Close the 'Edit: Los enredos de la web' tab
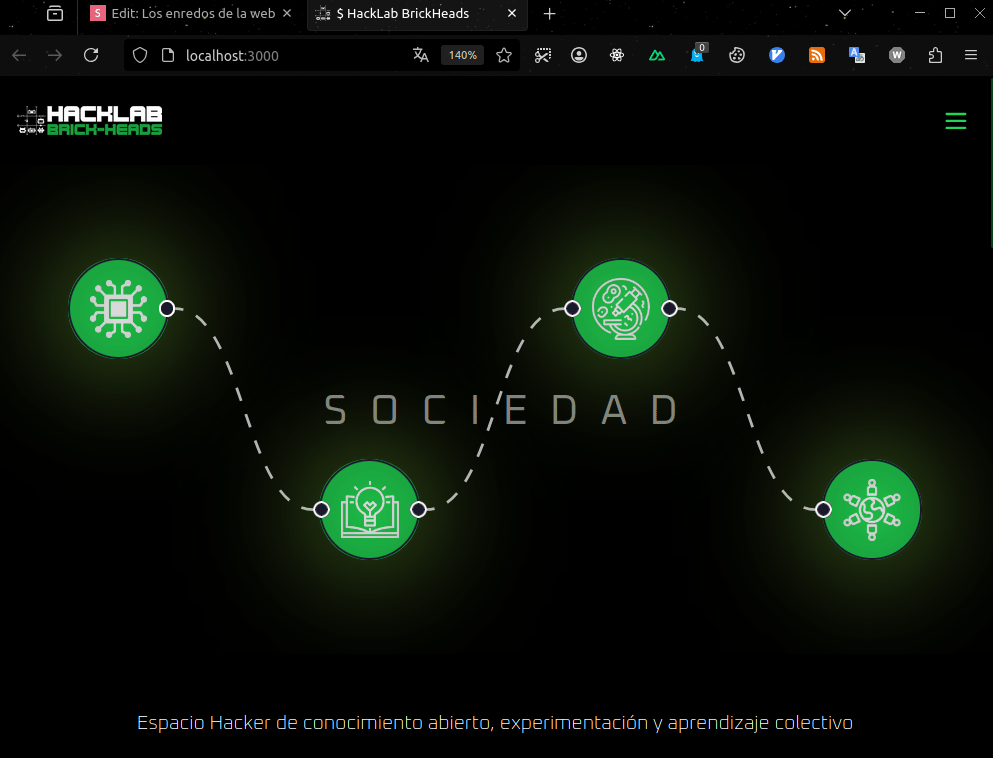993x758 pixels. (287, 13)
